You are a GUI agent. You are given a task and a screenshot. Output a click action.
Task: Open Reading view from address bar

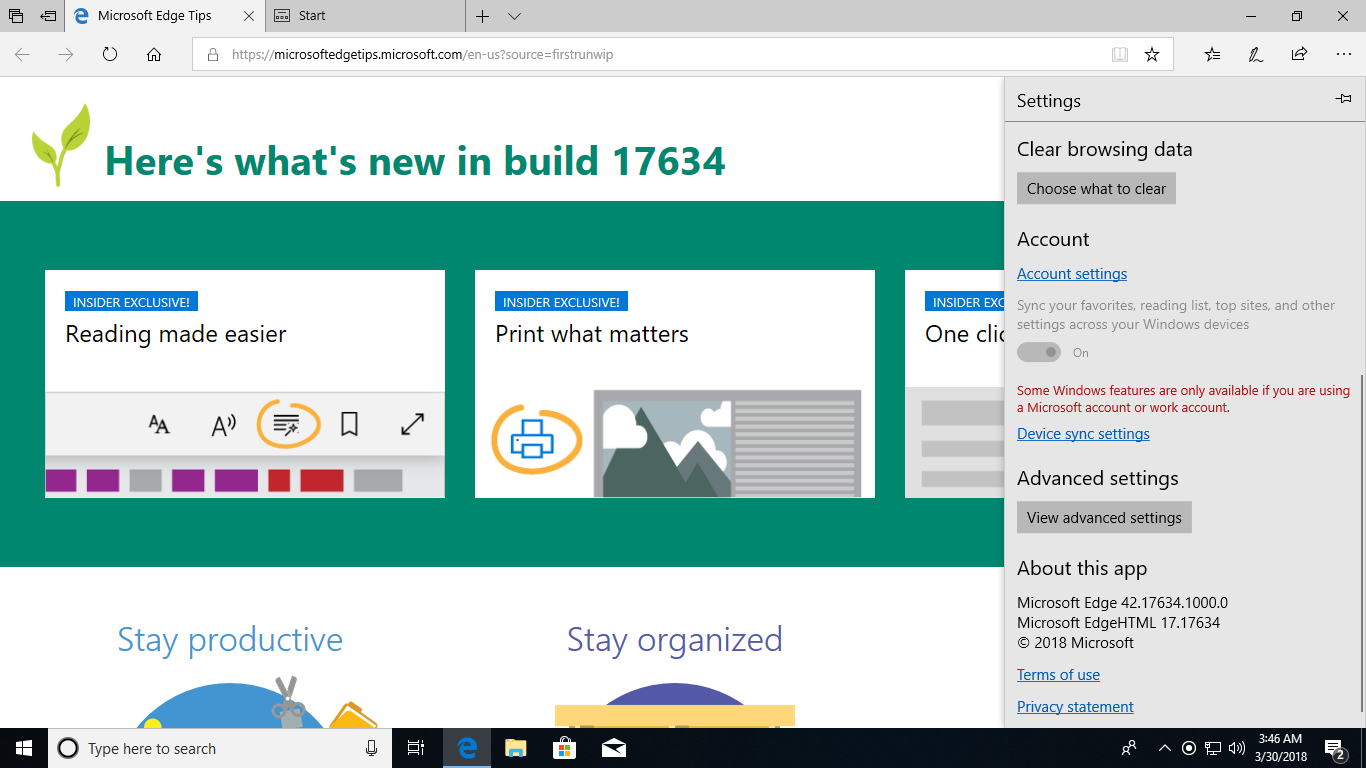pyautogui.click(x=1120, y=55)
